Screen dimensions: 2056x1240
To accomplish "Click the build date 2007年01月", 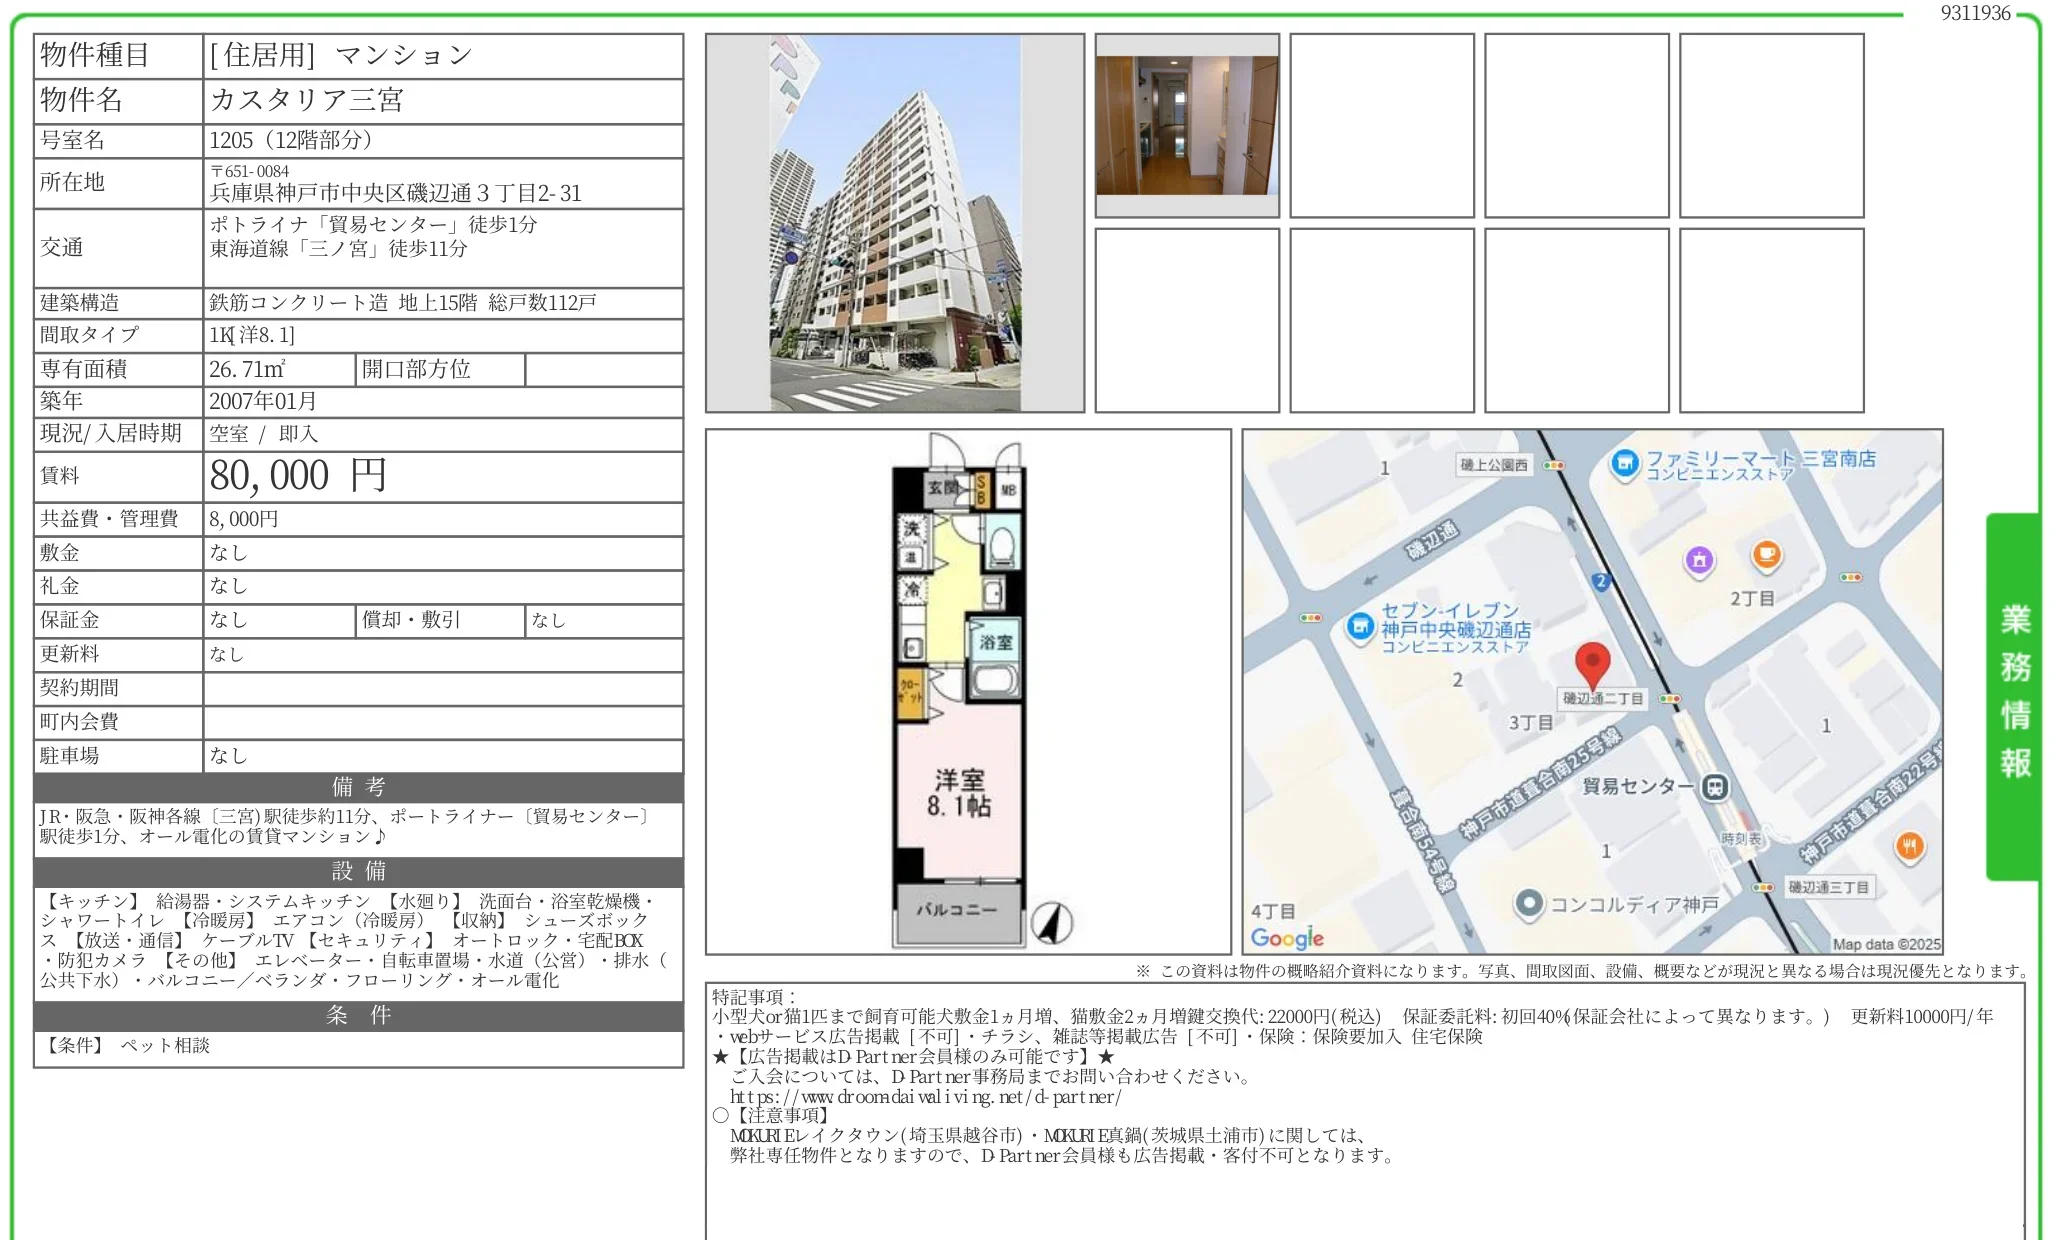I will [x=263, y=401].
